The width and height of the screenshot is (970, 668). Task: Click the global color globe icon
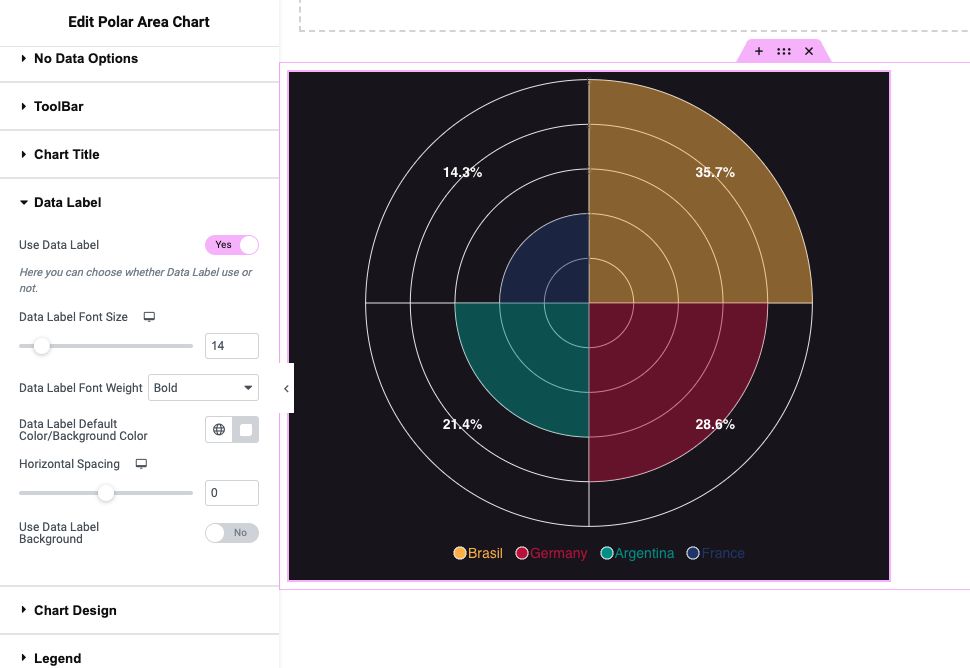(219, 430)
